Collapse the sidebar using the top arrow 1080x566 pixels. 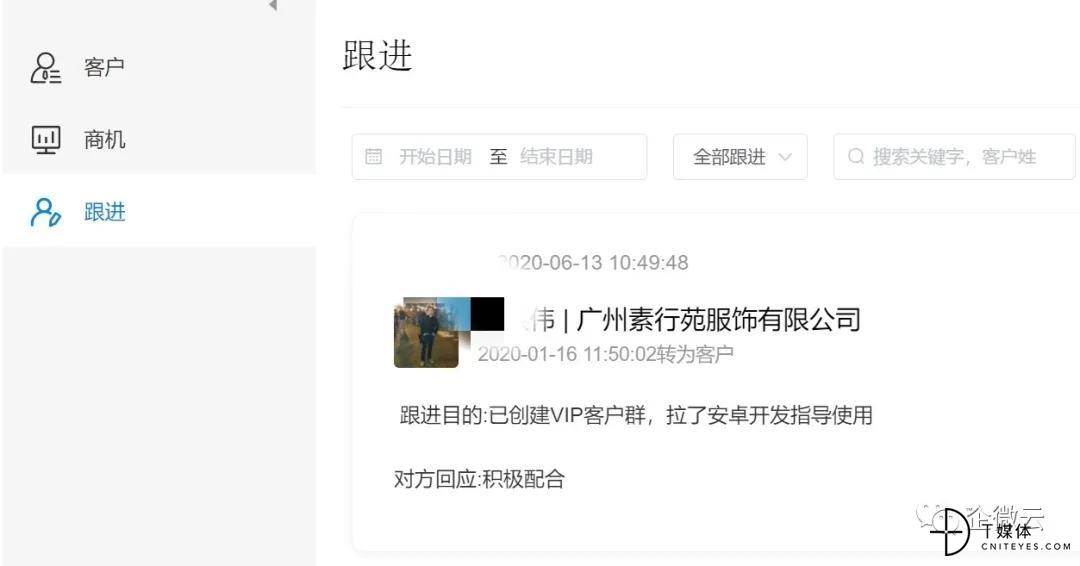point(273,6)
